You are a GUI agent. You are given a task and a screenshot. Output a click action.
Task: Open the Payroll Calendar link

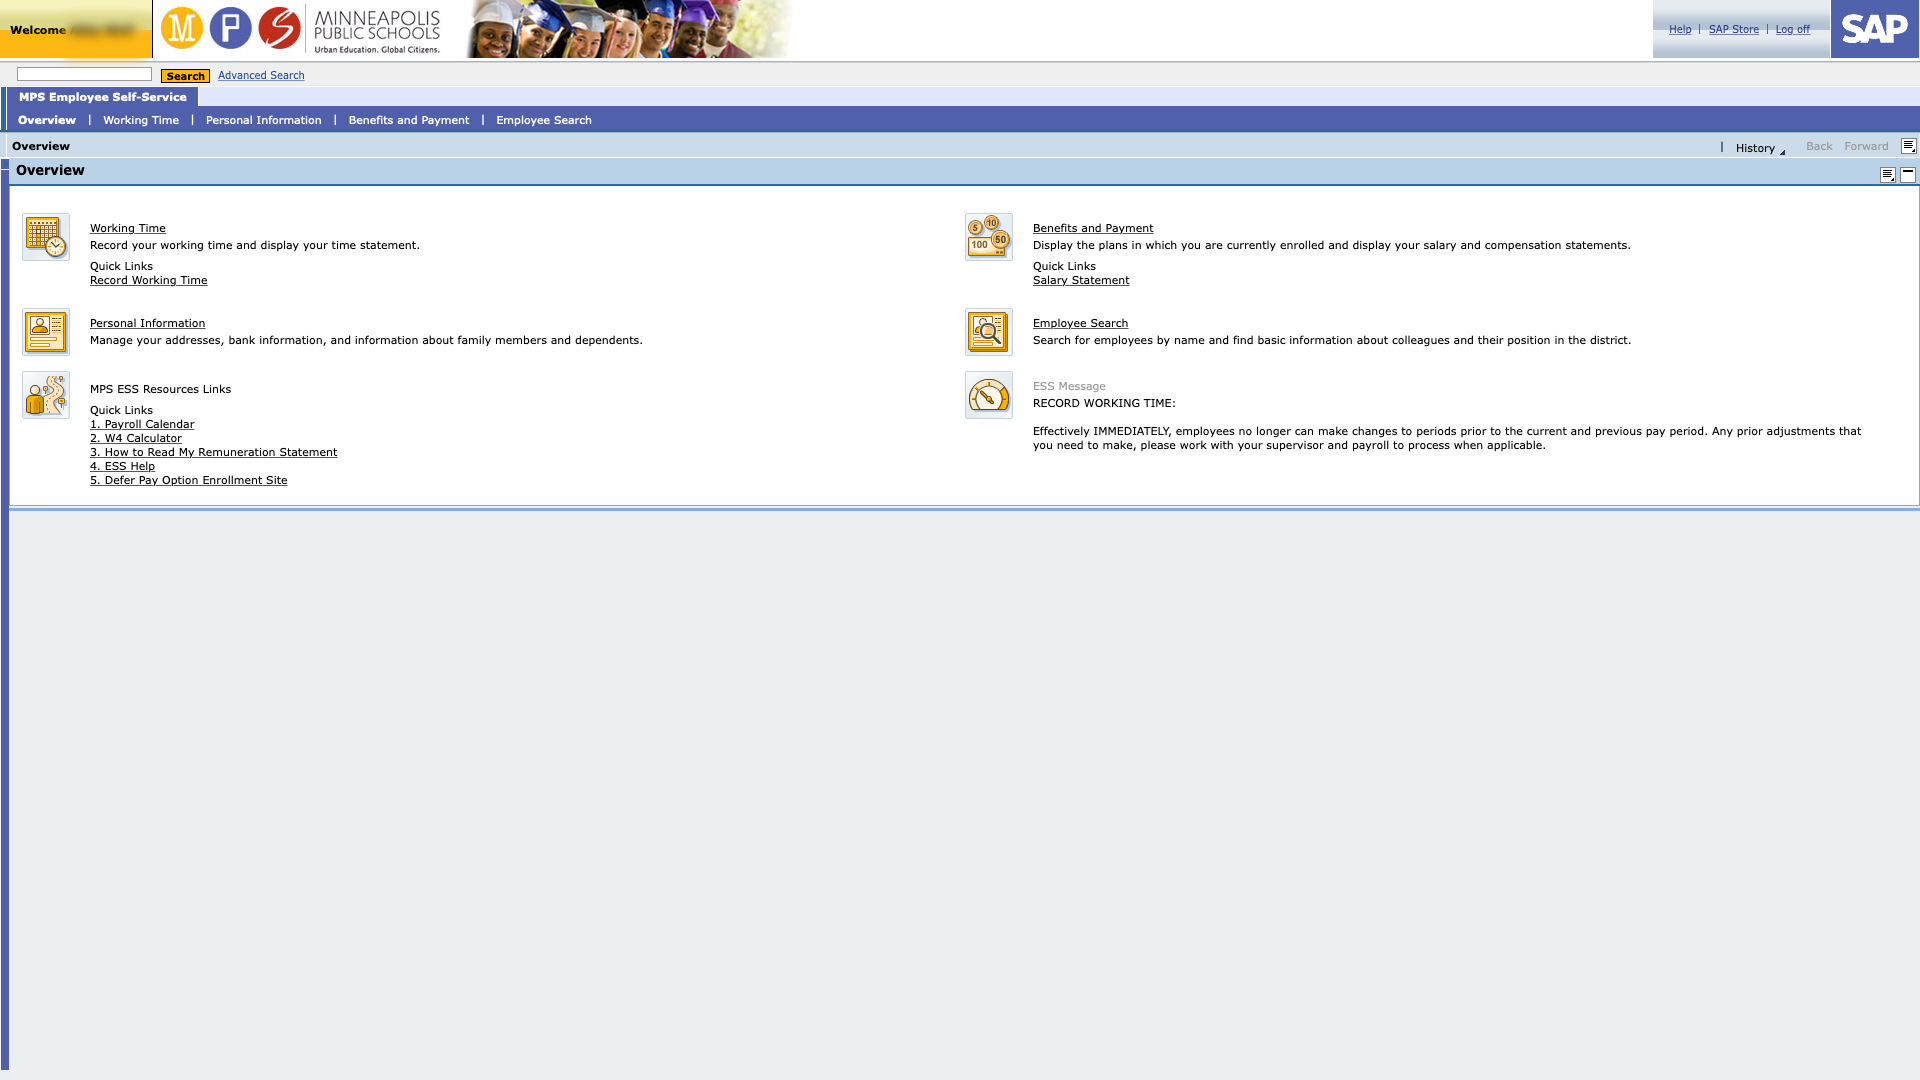coord(142,424)
